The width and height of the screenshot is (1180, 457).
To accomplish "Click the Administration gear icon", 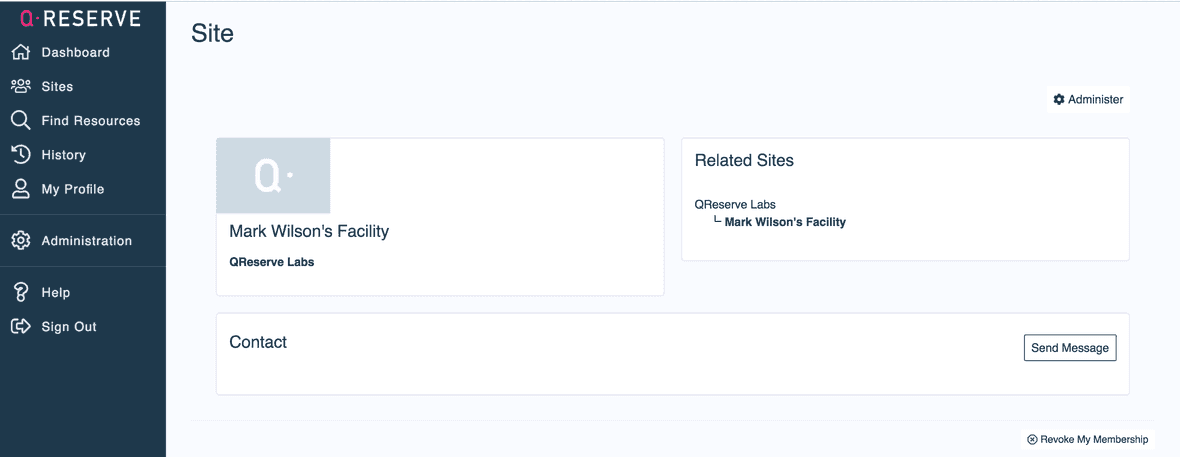I will [x=20, y=240].
